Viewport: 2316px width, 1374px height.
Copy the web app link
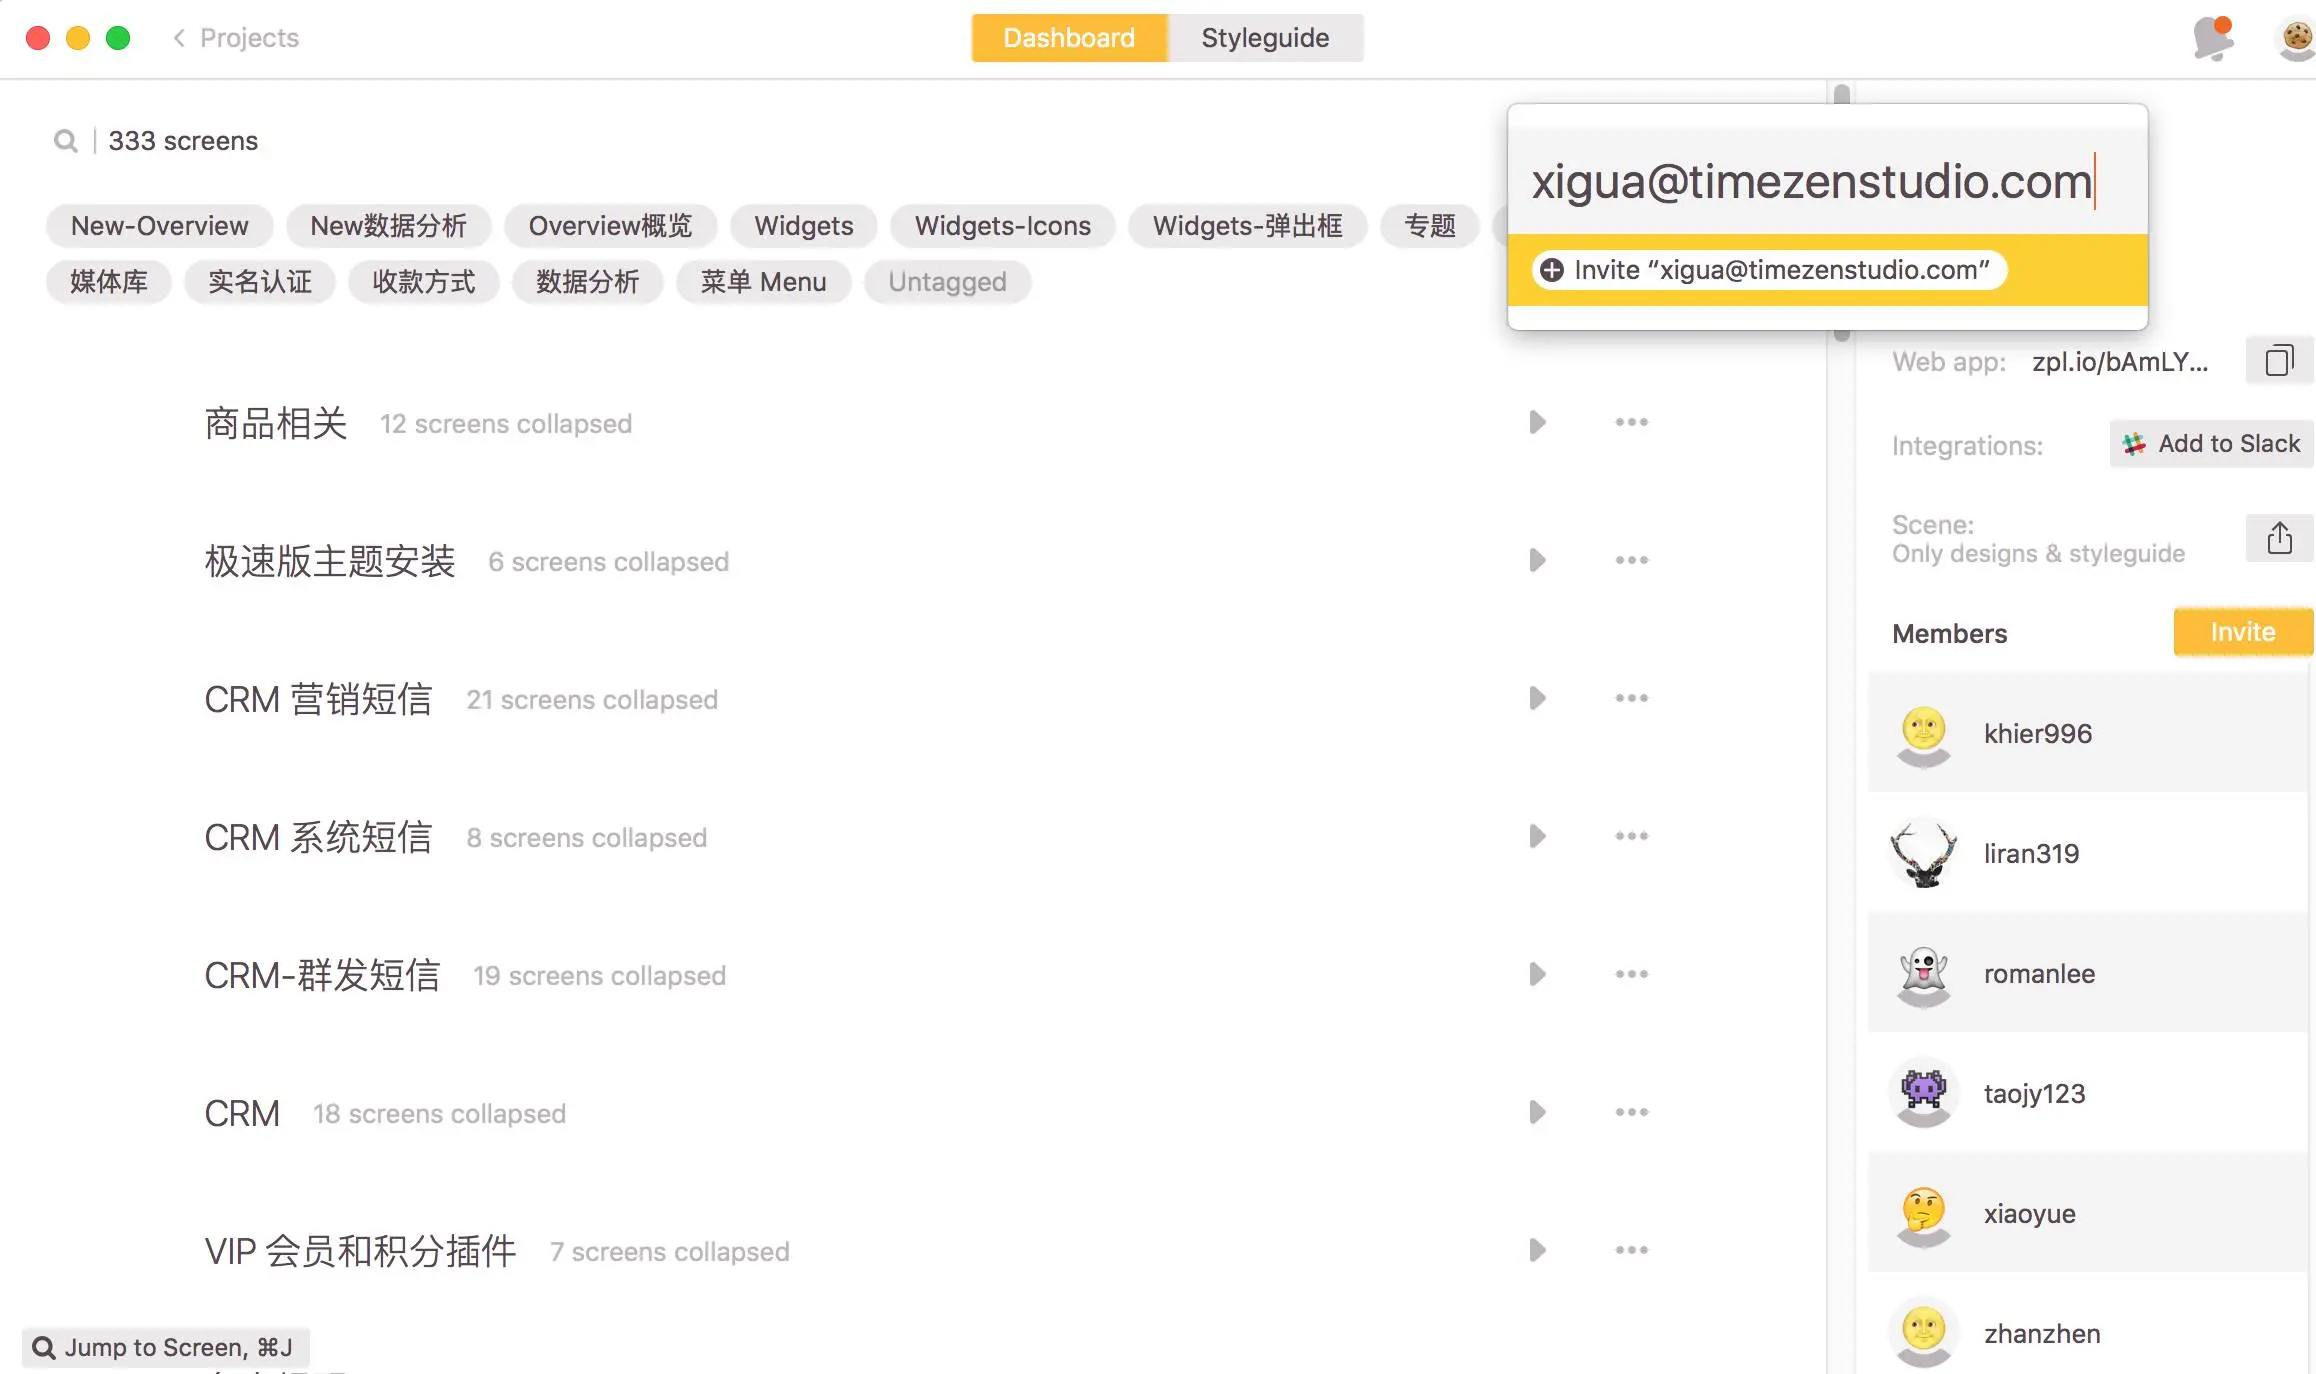coord(2279,361)
